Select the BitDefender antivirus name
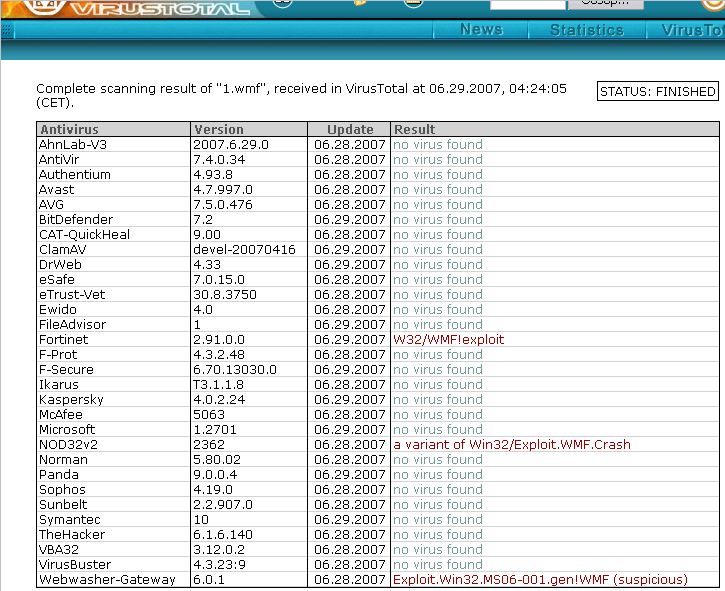725x591 pixels. (76, 219)
